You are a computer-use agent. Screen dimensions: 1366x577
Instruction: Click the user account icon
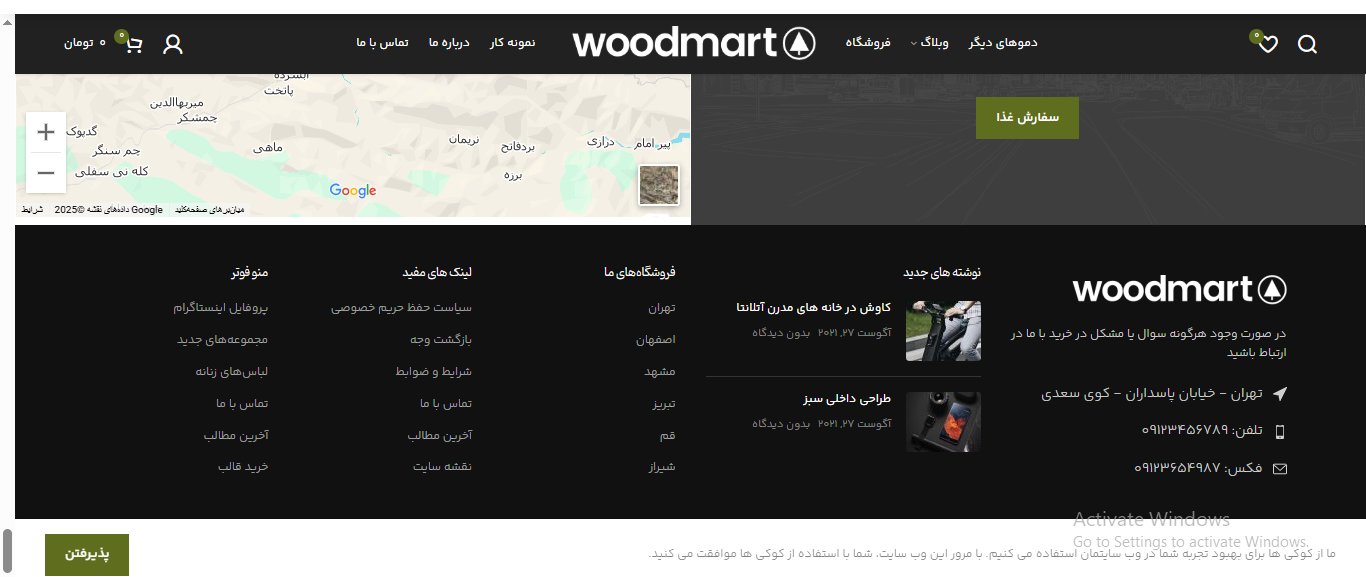click(172, 43)
